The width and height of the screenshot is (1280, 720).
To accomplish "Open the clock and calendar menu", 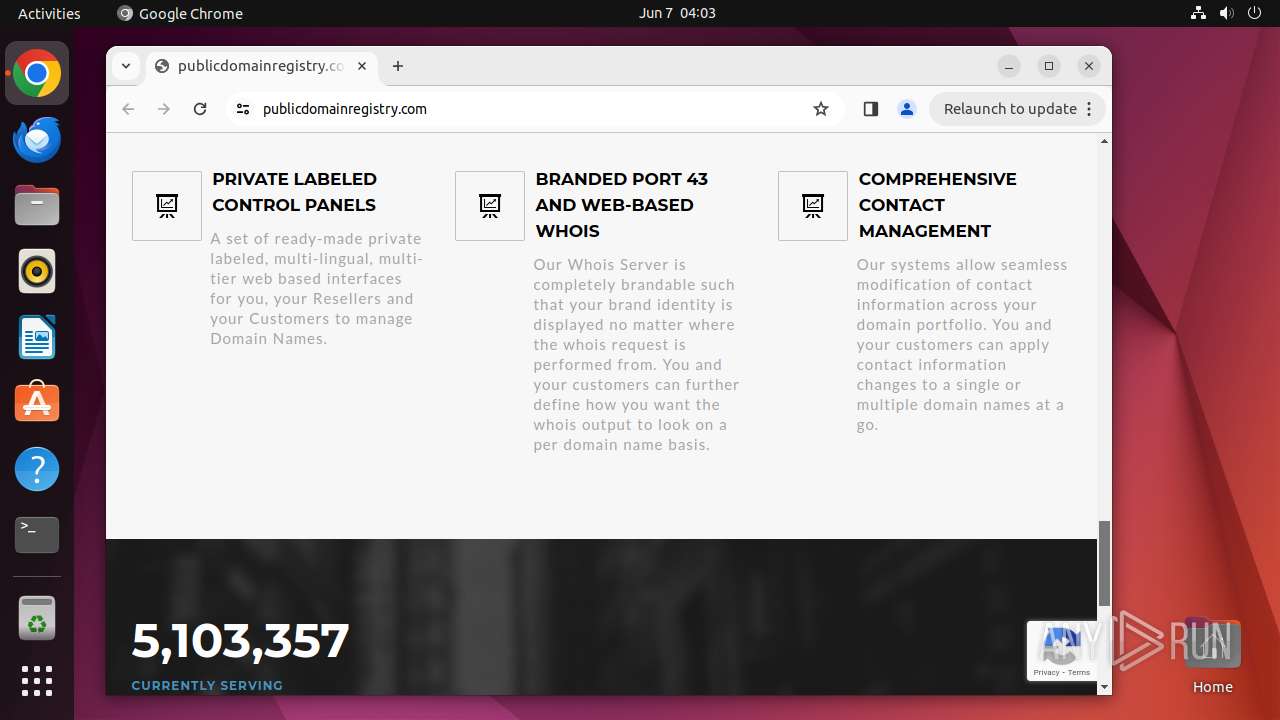I will [x=677, y=13].
